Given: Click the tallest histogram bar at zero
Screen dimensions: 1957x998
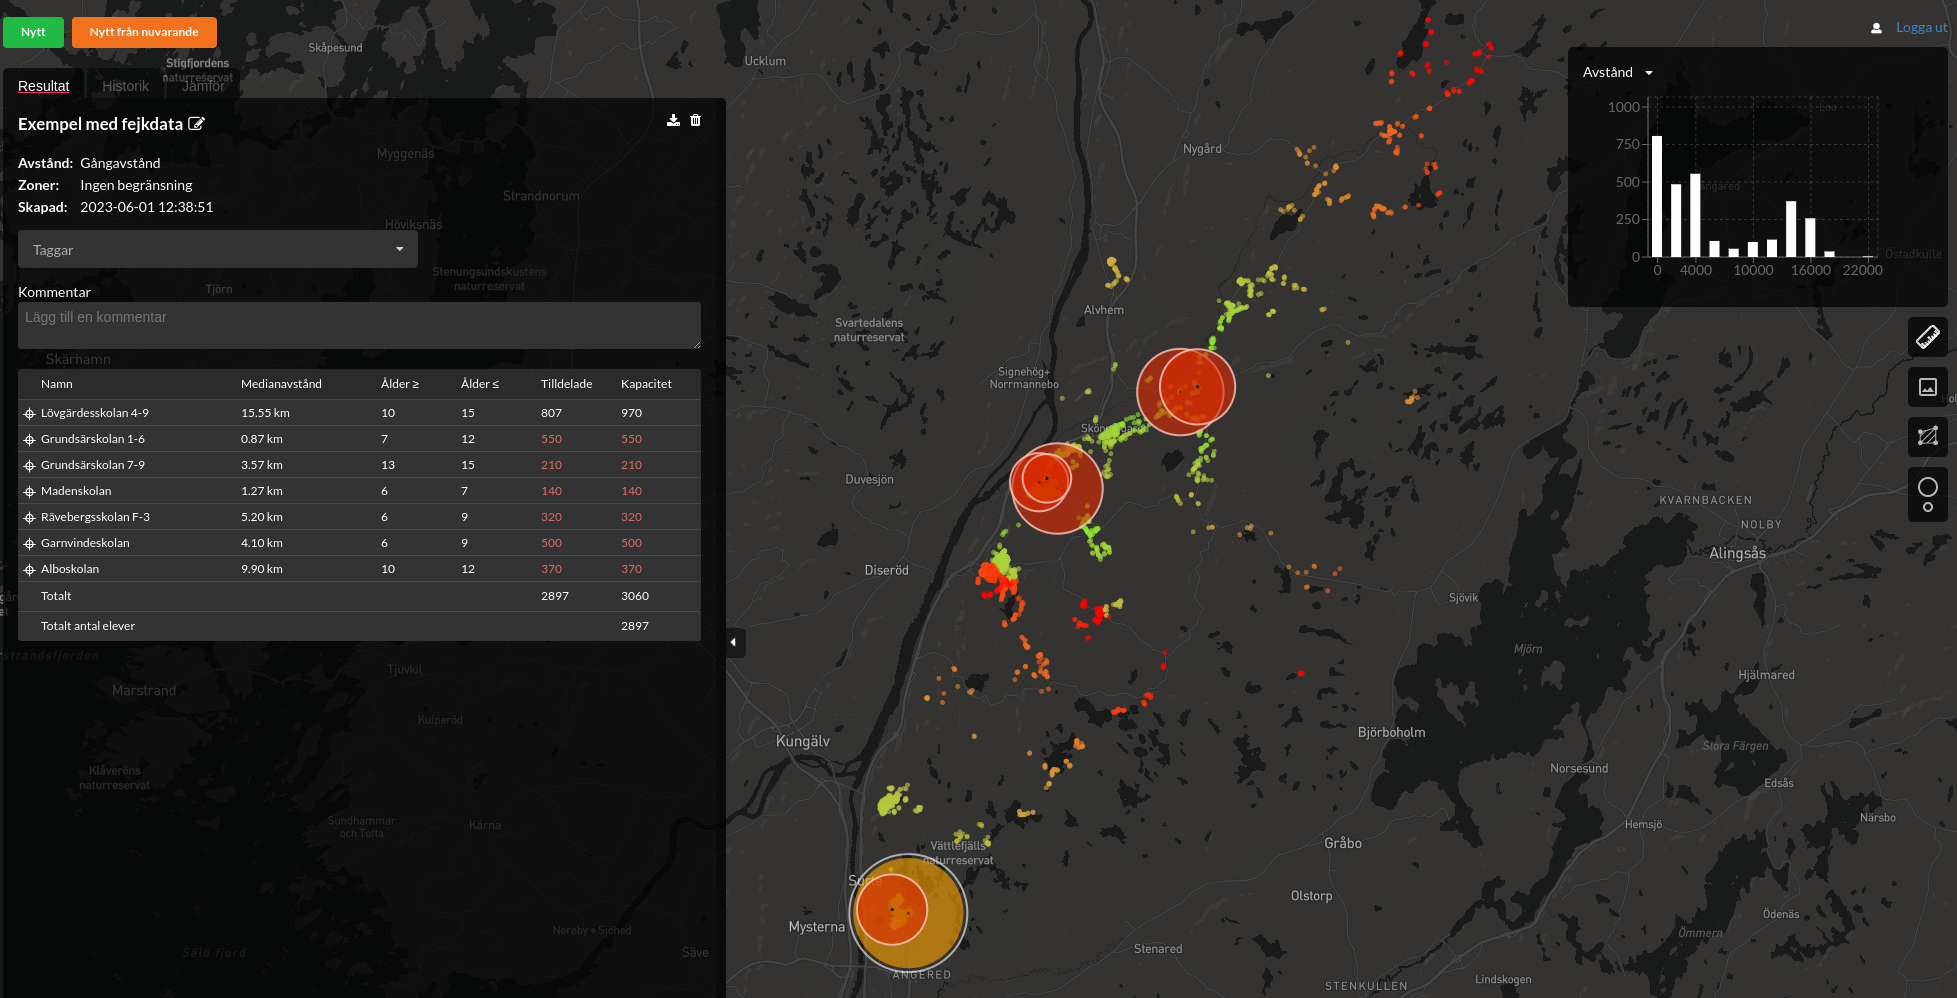Looking at the screenshot, I should click(x=1657, y=196).
